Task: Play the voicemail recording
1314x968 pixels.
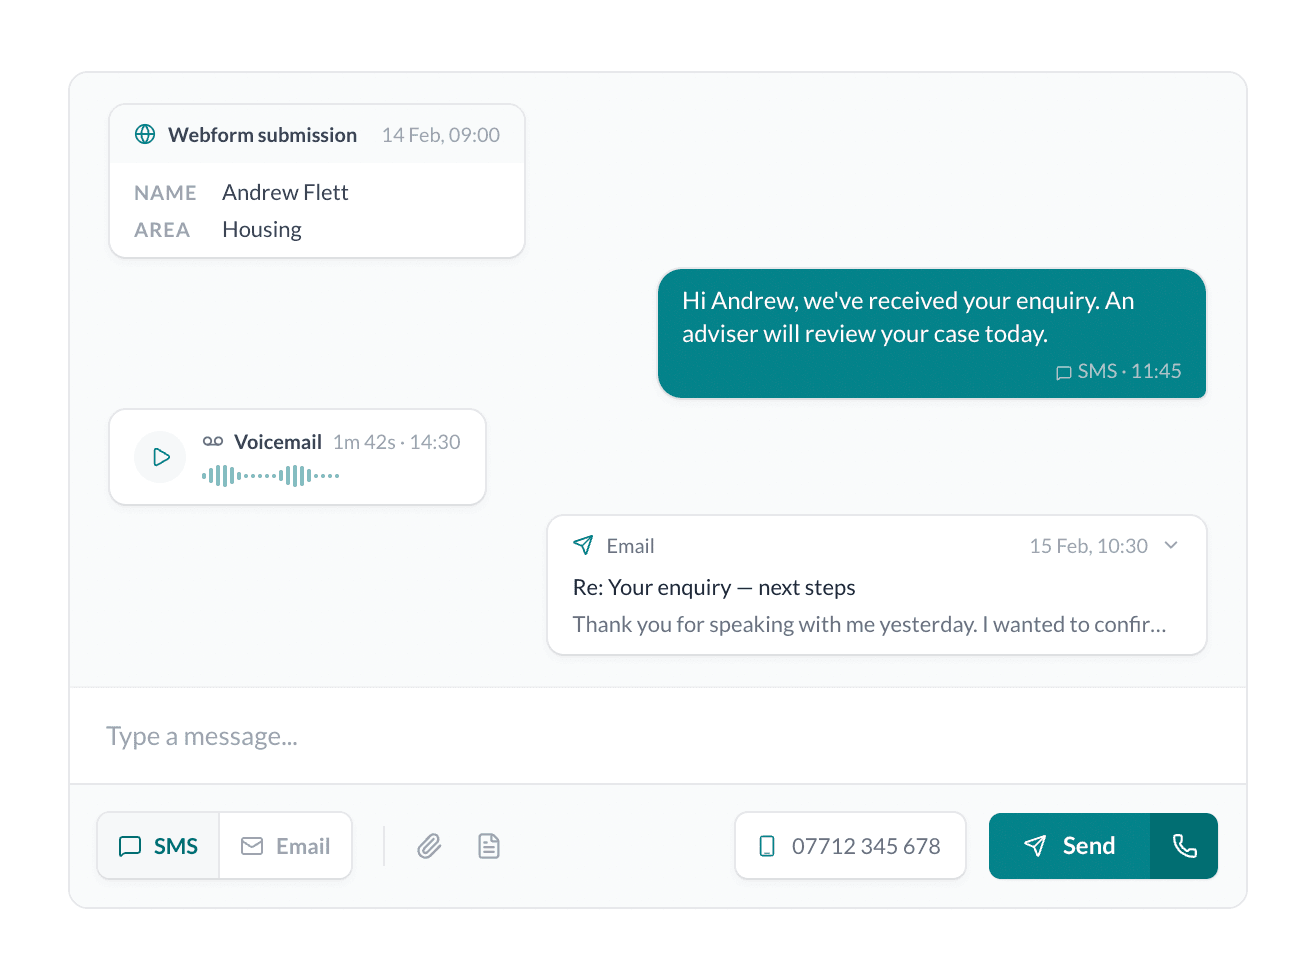Action: 160,457
